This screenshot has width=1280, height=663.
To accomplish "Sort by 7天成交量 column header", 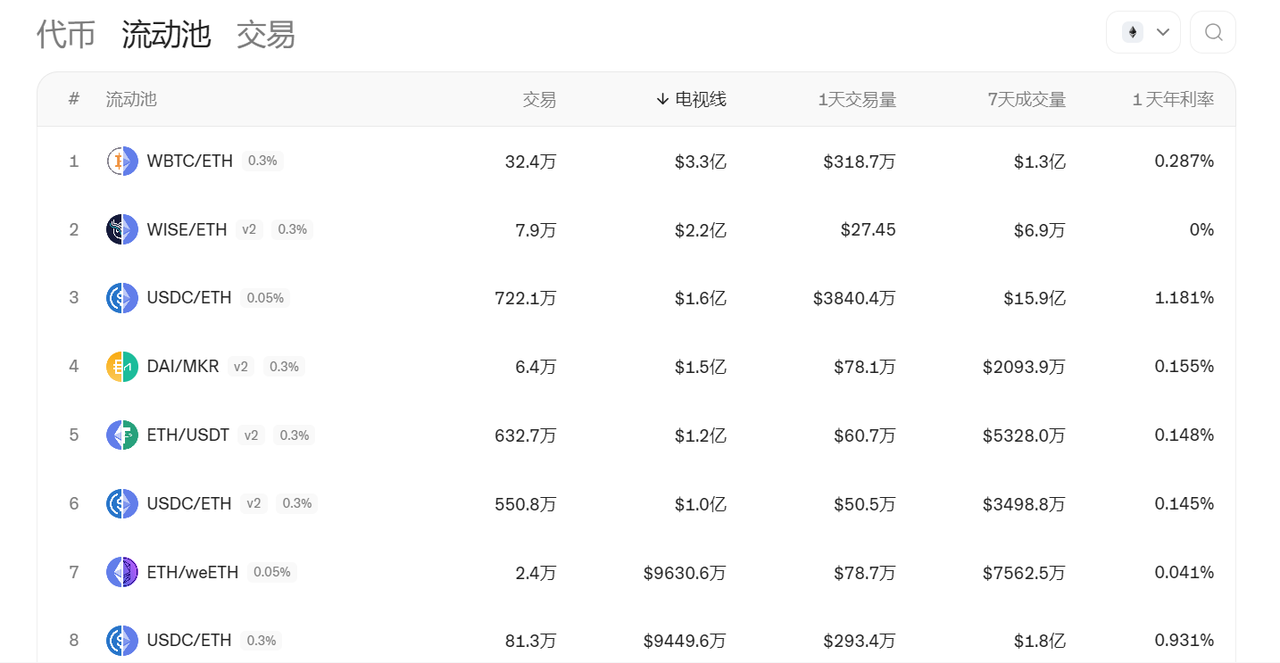I will coord(1026,99).
